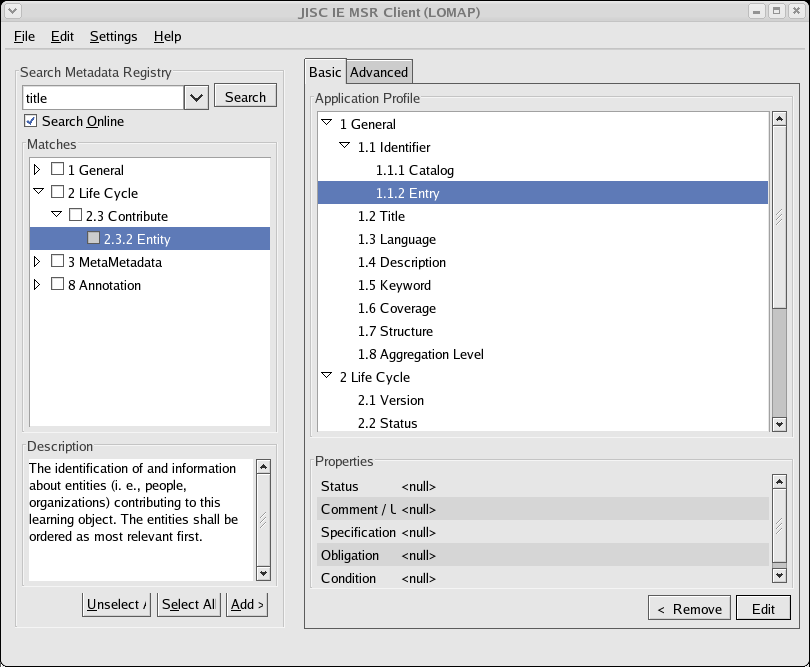Collapse the '2.3 Contribute' match node
The width and height of the screenshot is (810, 667).
click(57, 214)
